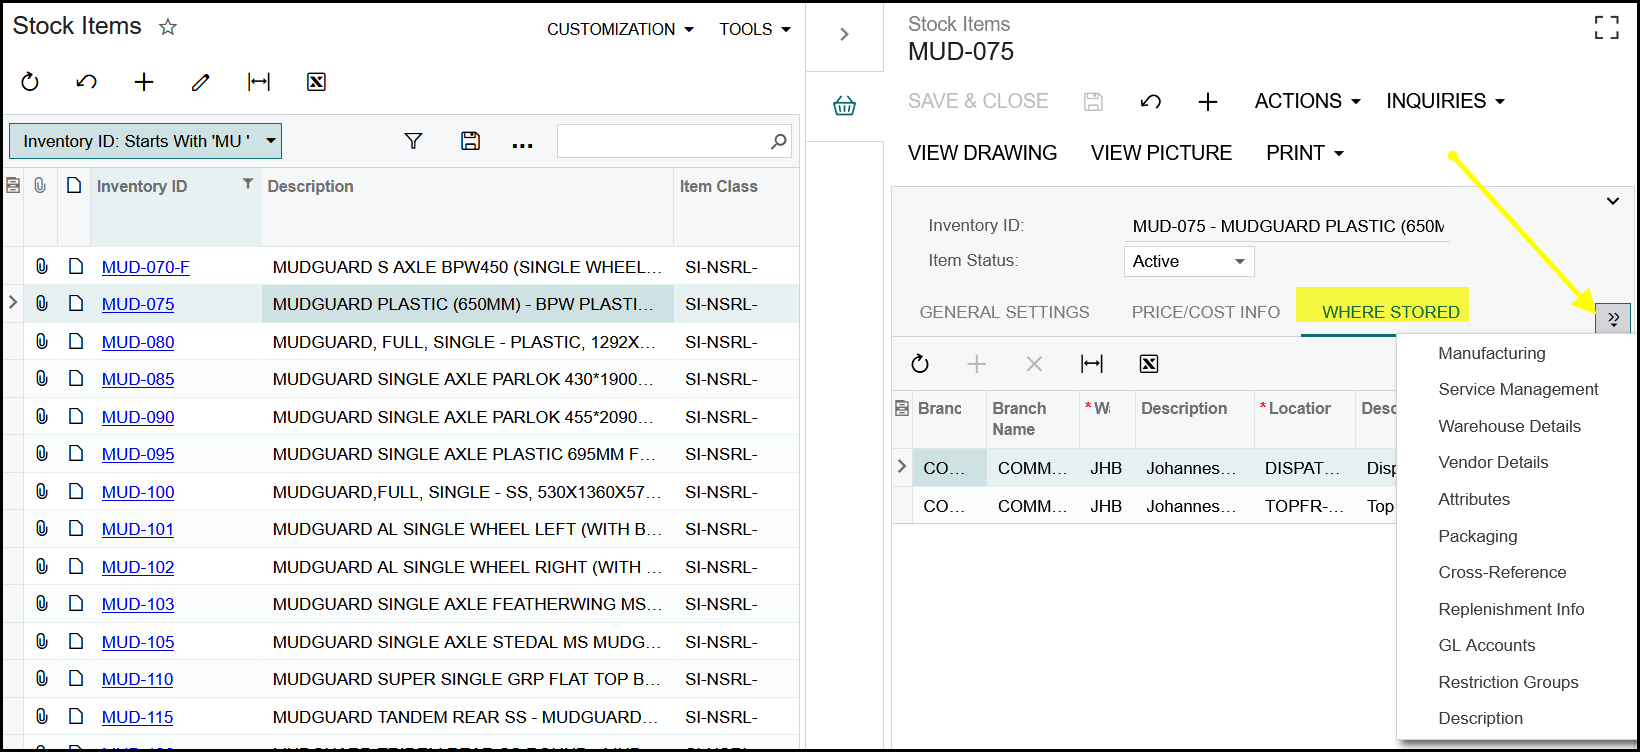Click the search box in Stock Items list
This screenshot has height=752, width=1640.
tap(663, 141)
